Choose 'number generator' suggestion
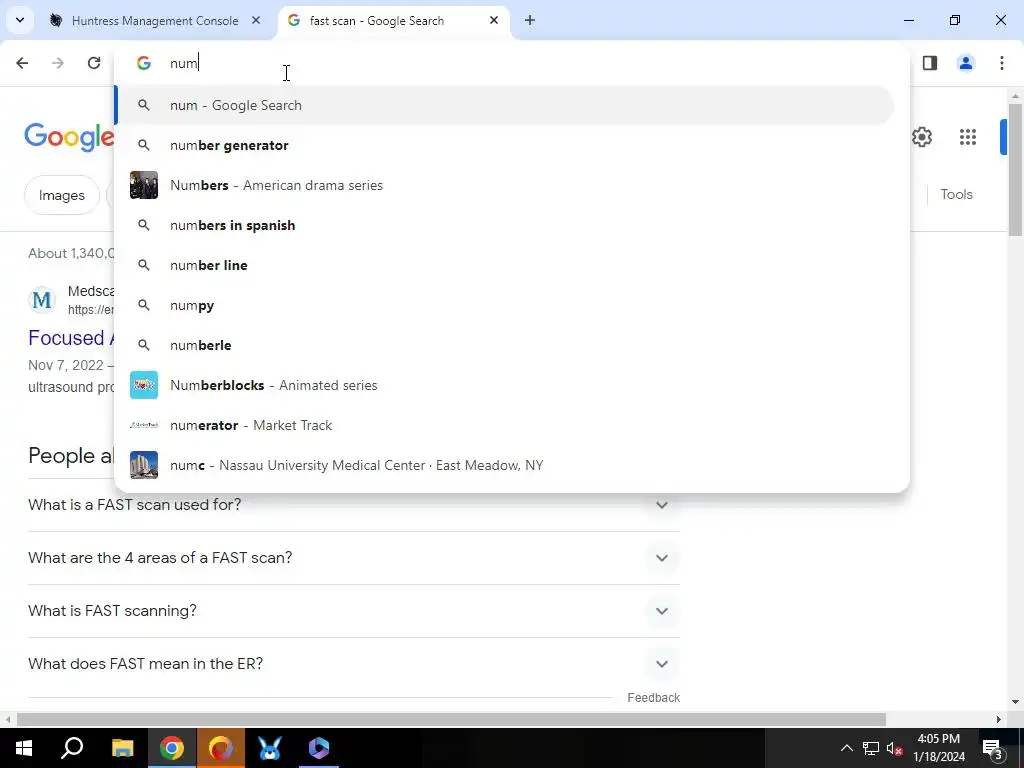1024x768 pixels. click(x=504, y=145)
